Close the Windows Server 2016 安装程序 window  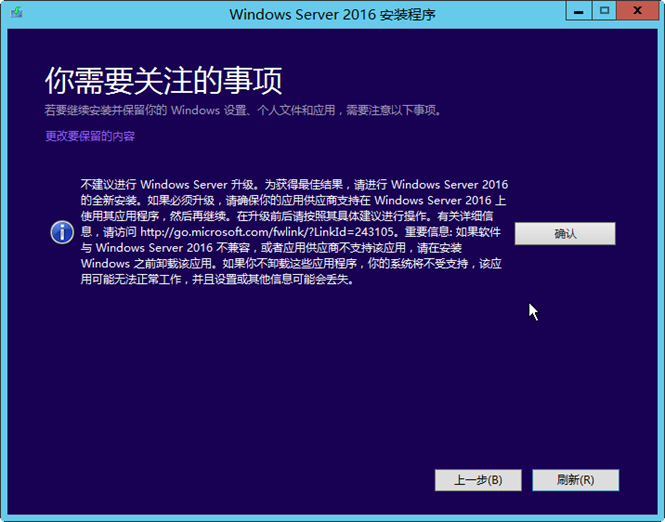tap(637, 11)
